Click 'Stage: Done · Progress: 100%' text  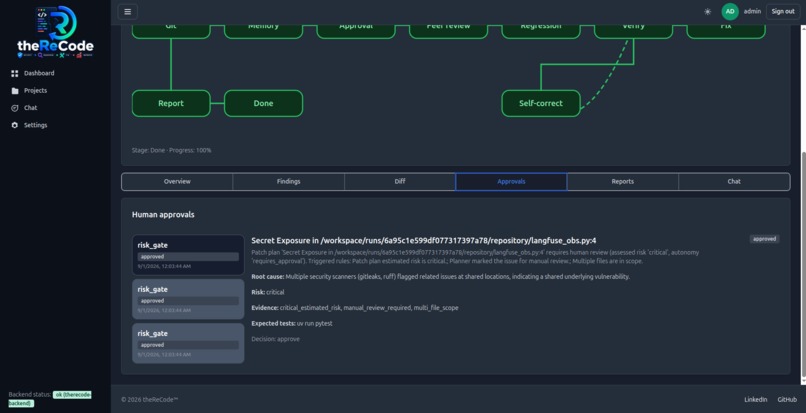pyautogui.click(x=171, y=151)
